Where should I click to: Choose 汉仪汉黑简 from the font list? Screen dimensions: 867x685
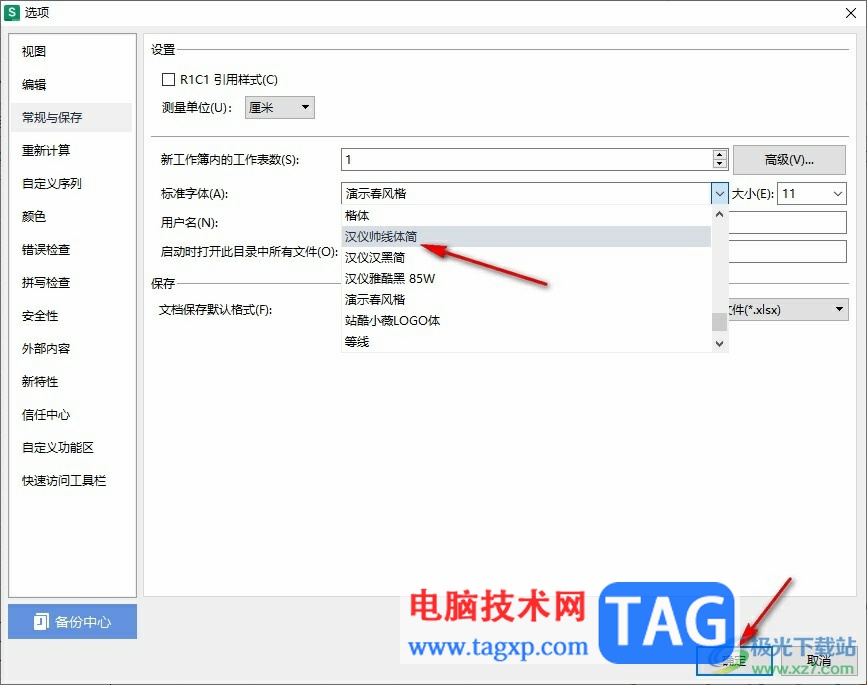(526, 258)
